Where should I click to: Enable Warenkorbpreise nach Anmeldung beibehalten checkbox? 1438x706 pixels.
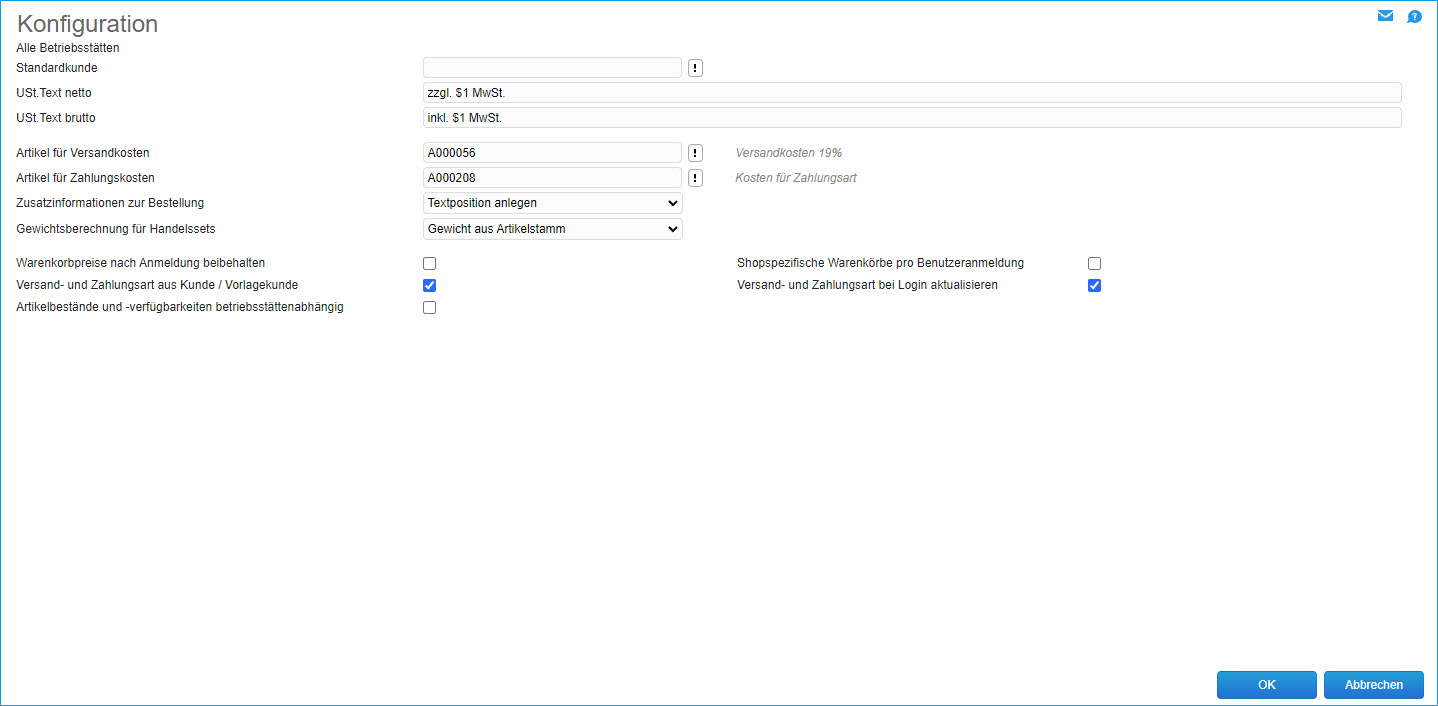pyautogui.click(x=430, y=264)
